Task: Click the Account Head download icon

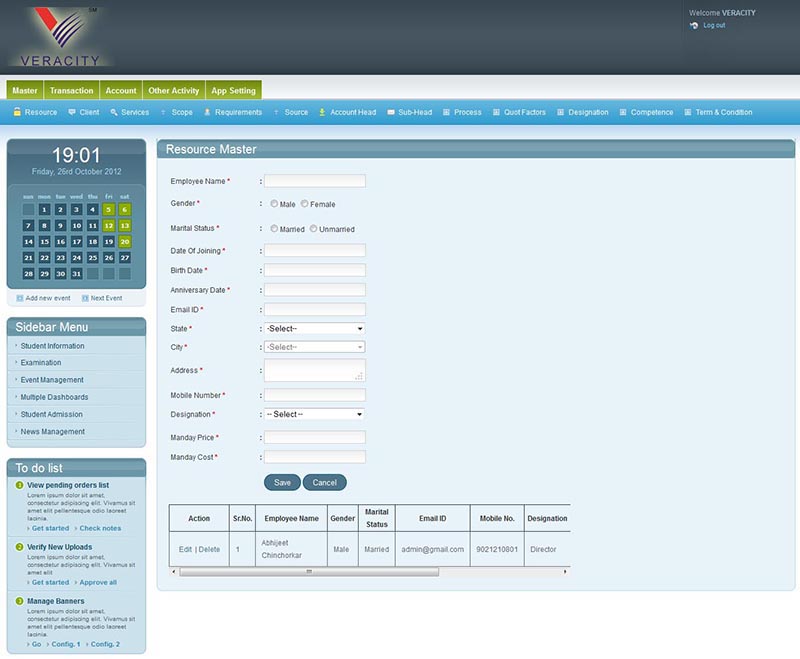Action: [x=322, y=112]
